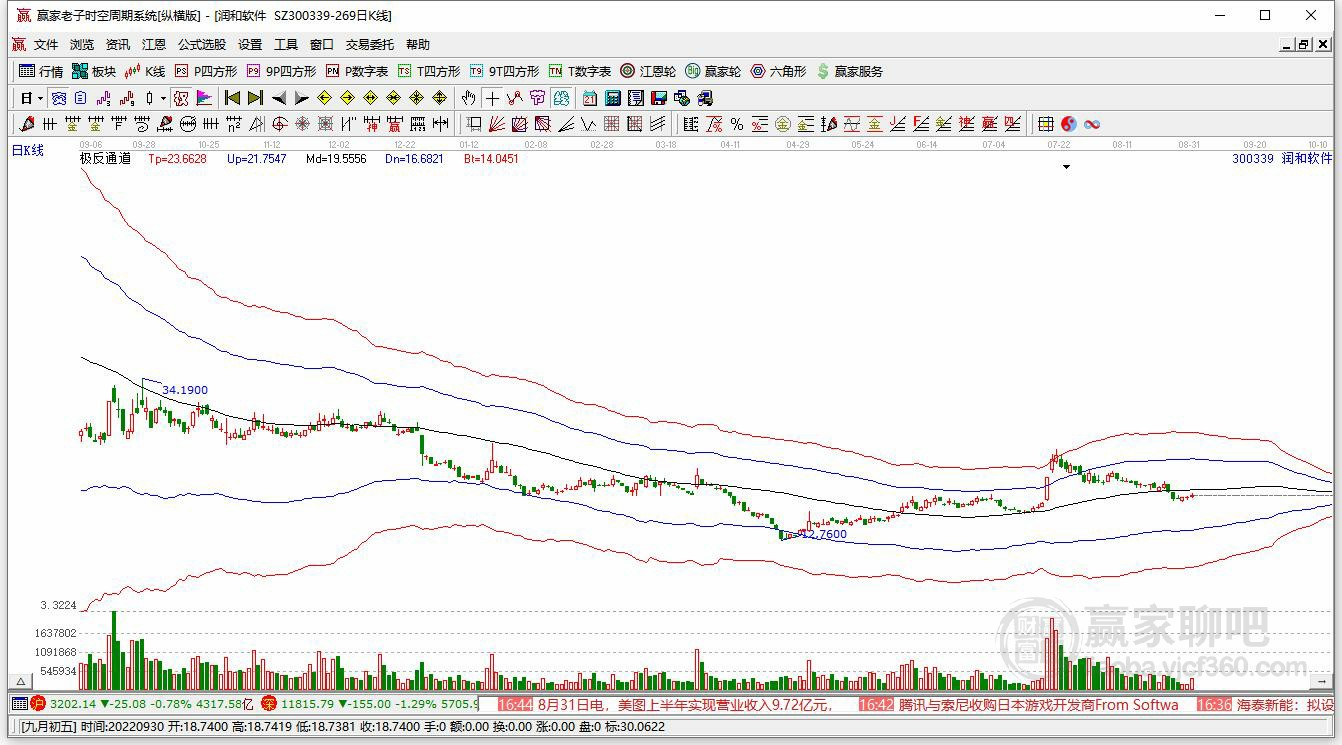Open the T四方形 tool
This screenshot has width=1342, height=745.
click(429, 71)
